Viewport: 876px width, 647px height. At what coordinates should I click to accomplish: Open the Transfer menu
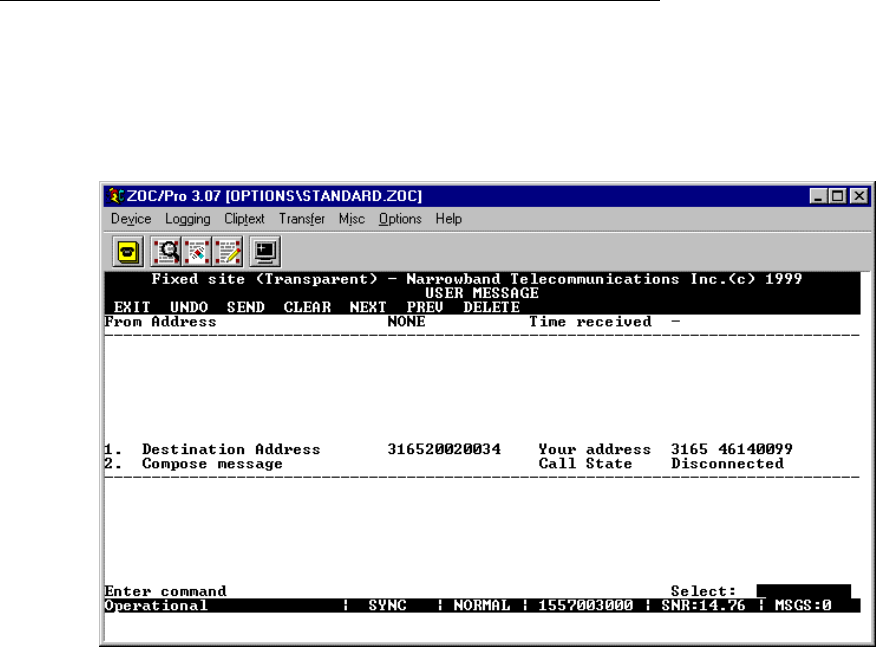pyautogui.click(x=302, y=219)
